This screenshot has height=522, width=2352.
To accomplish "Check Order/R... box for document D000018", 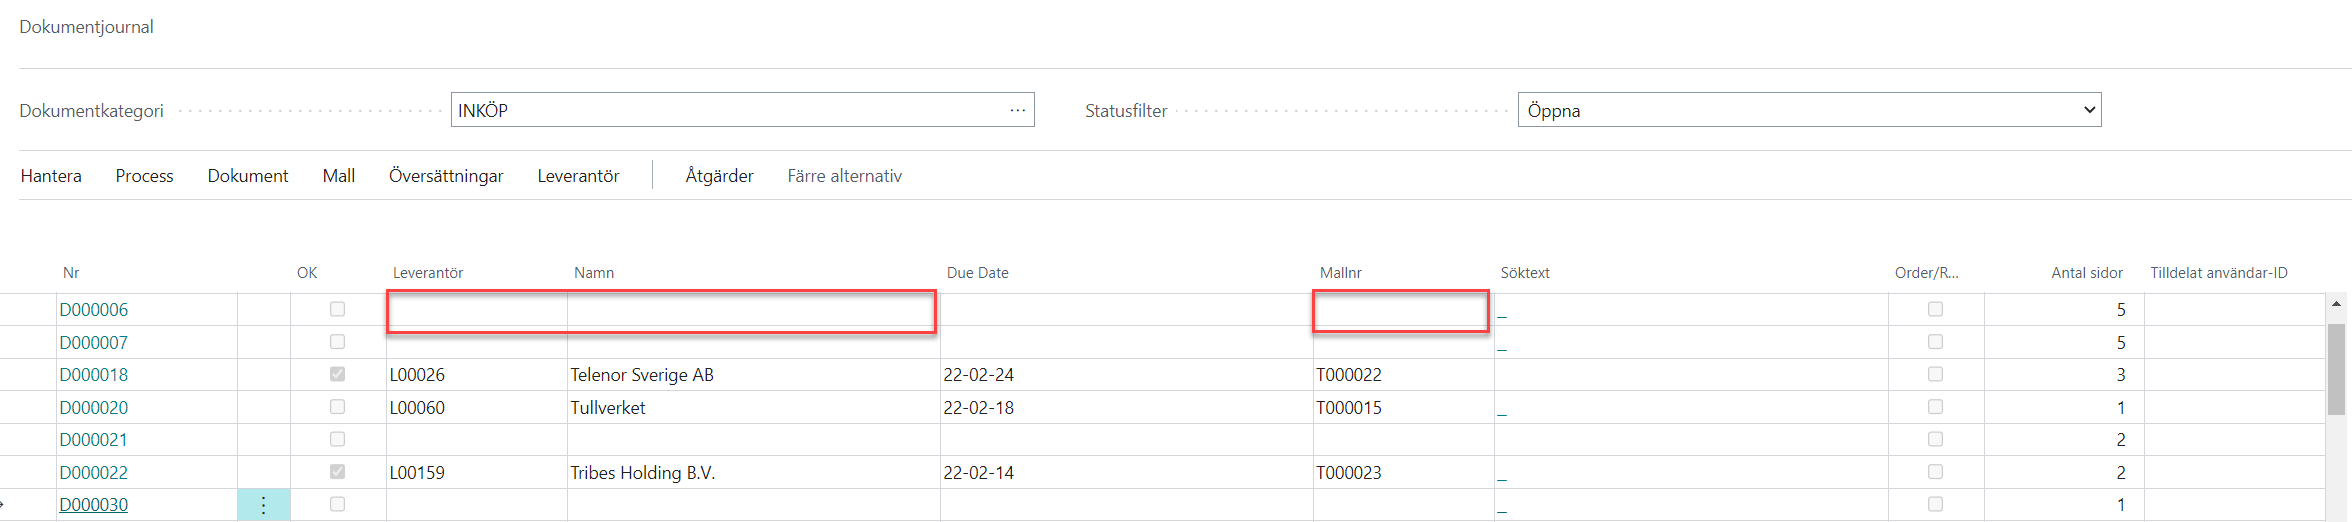I will point(1935,374).
